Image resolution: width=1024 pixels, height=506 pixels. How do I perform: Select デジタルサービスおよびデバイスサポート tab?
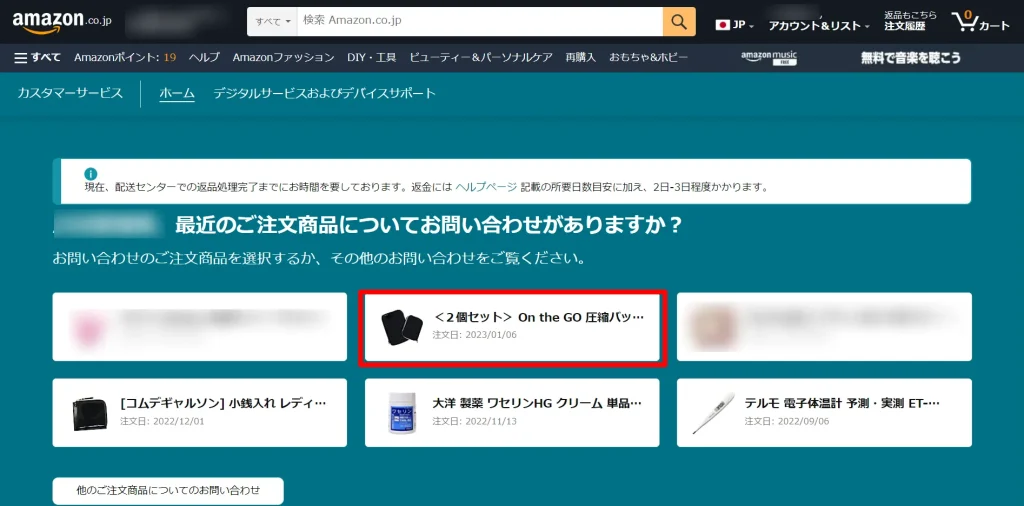tap(324, 93)
